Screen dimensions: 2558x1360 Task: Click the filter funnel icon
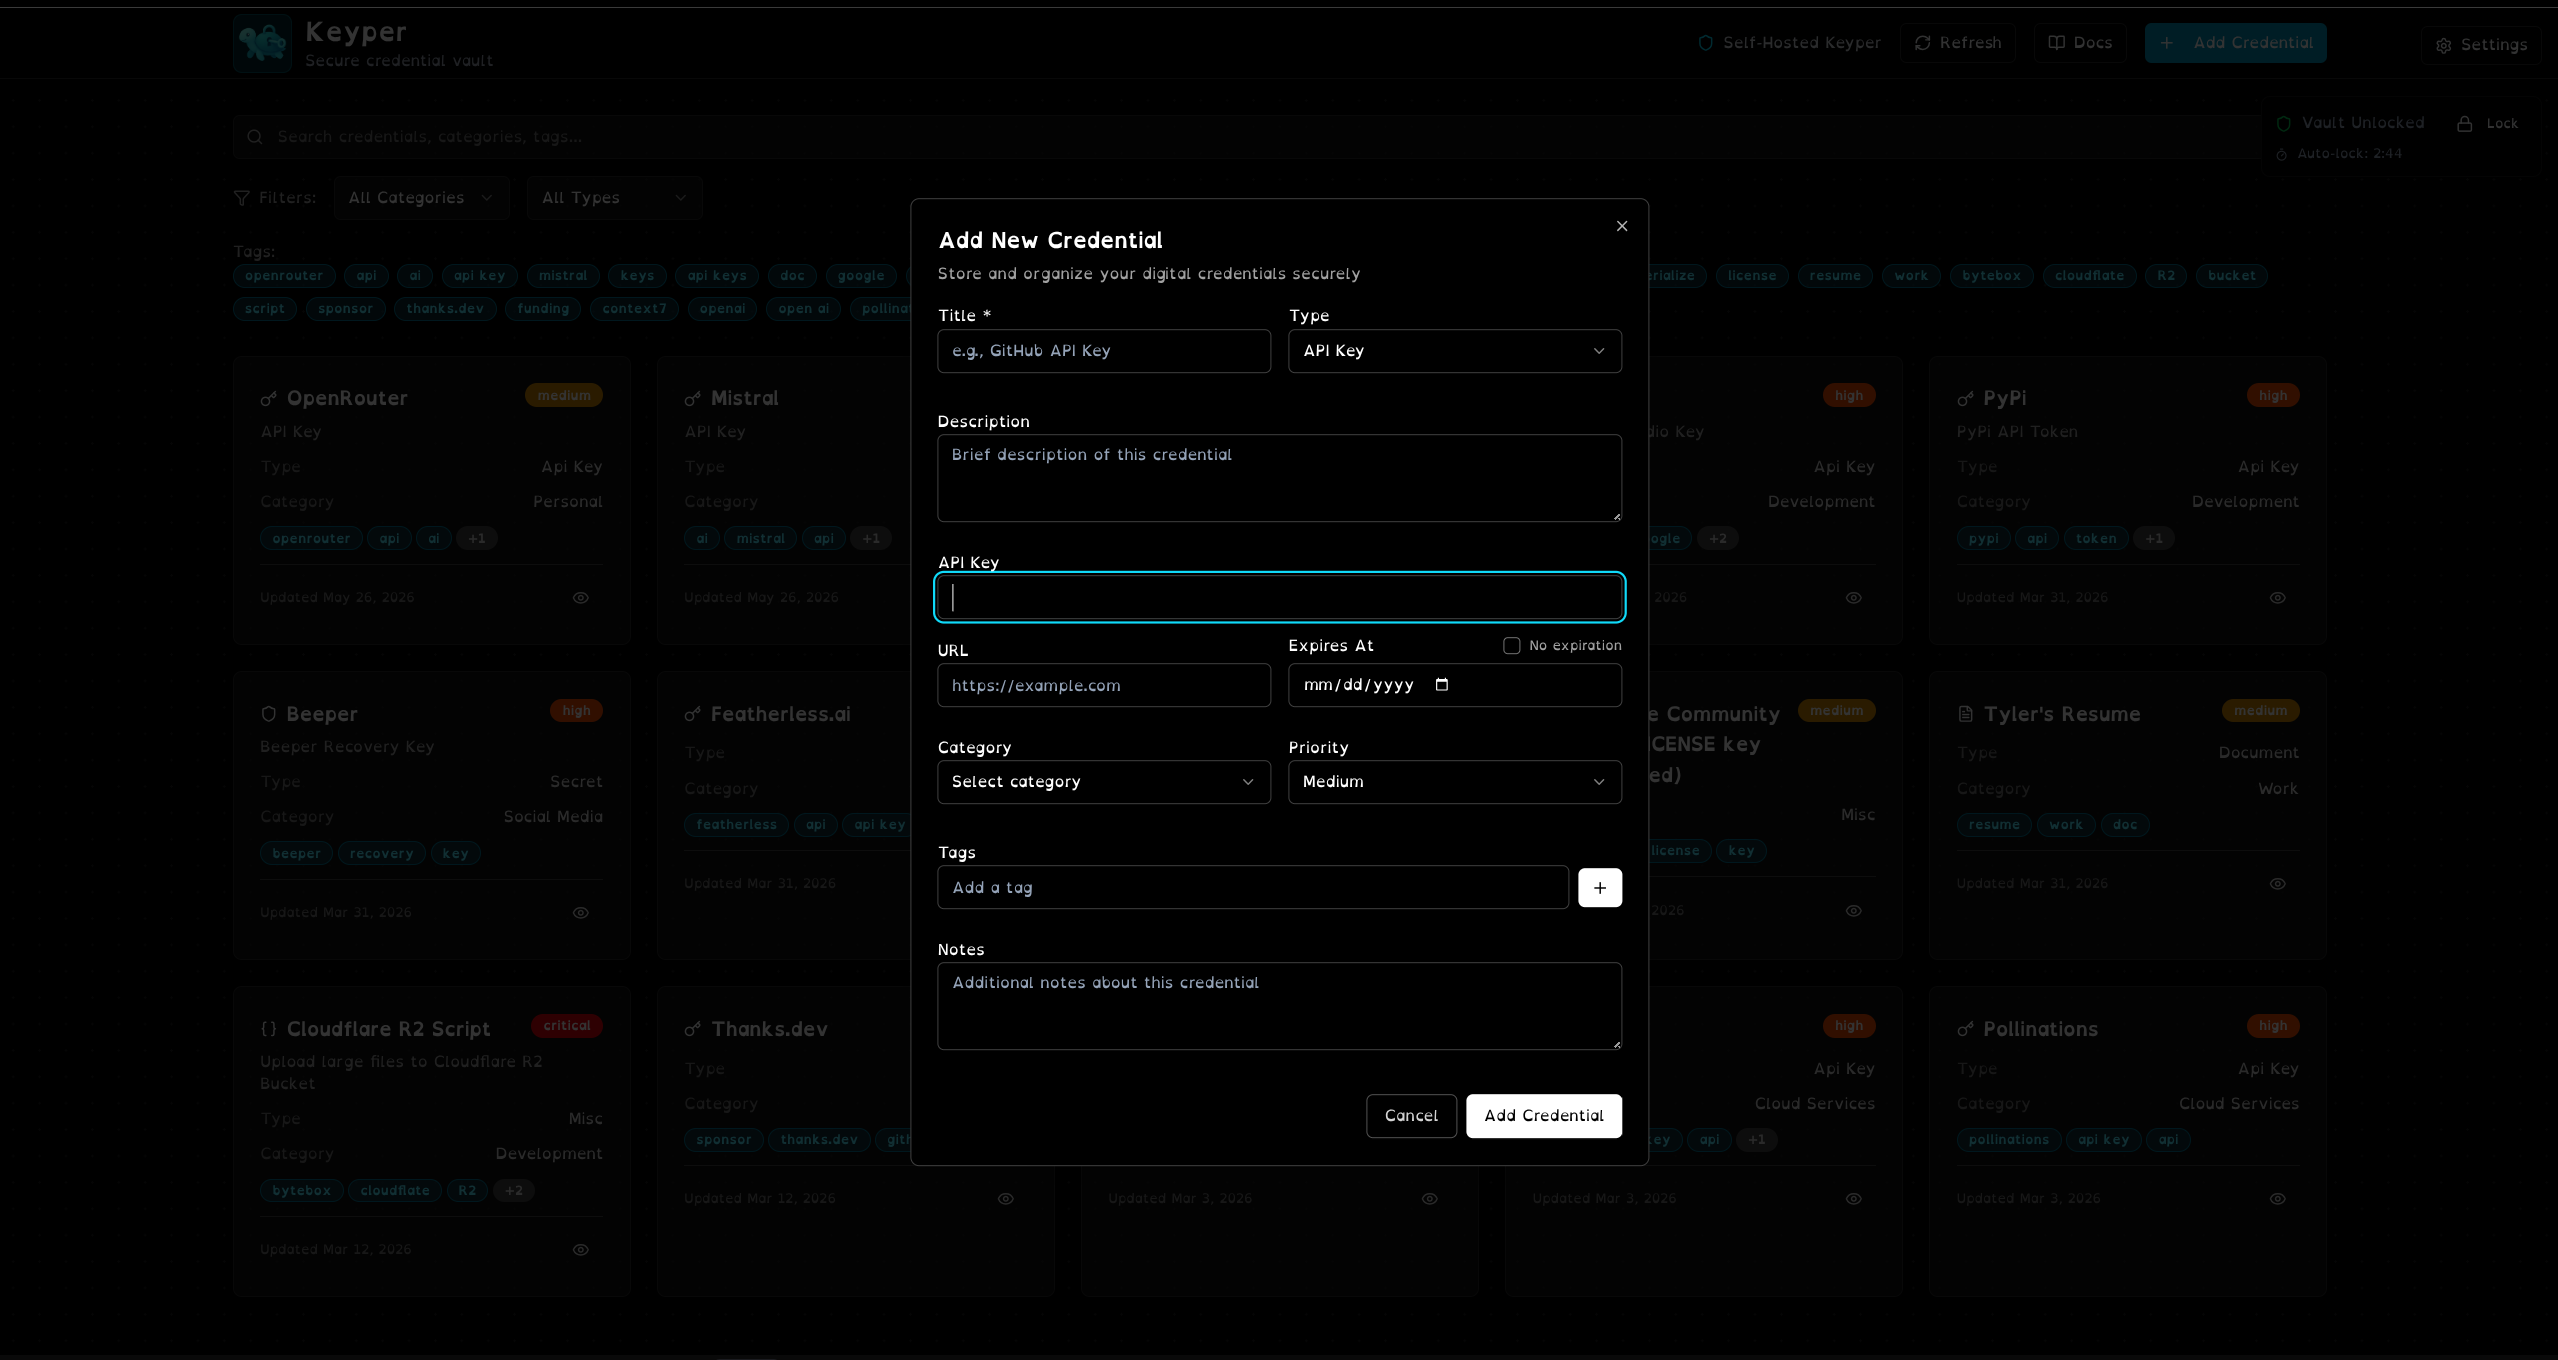click(241, 198)
